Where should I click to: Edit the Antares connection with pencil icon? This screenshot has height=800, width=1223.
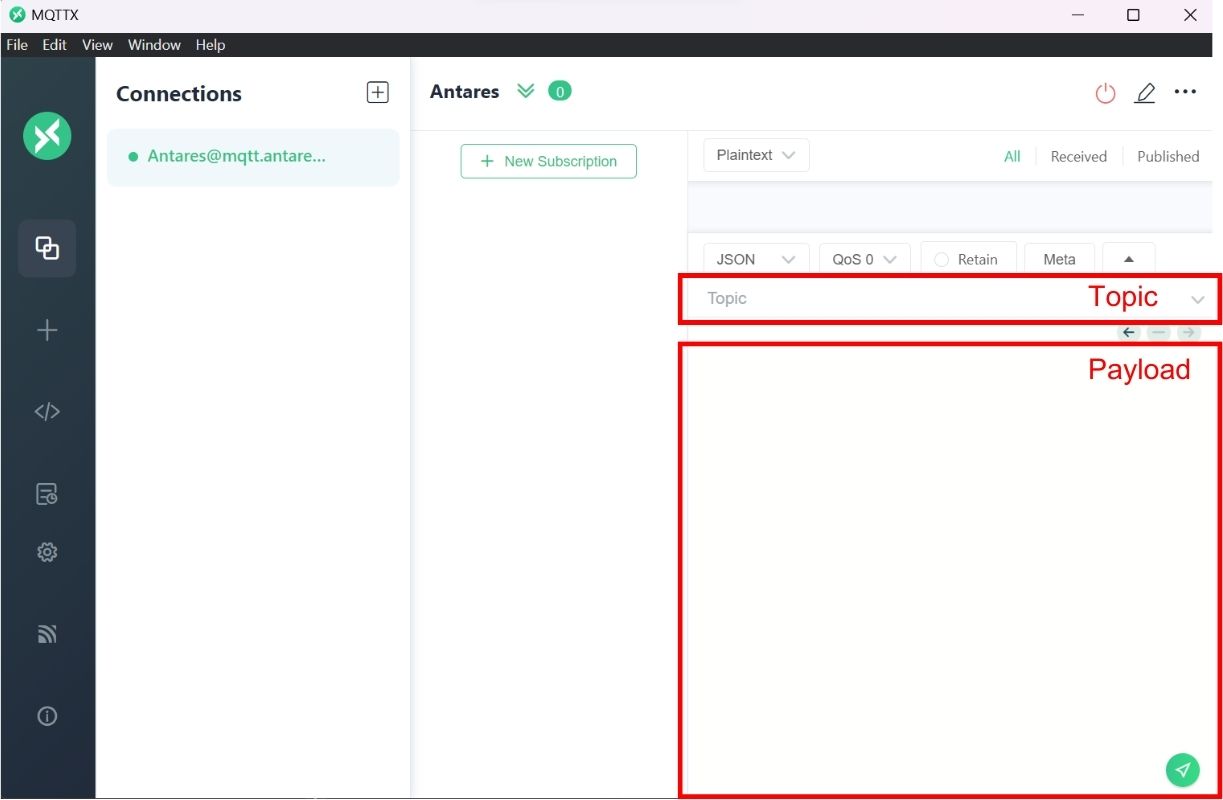point(1145,93)
